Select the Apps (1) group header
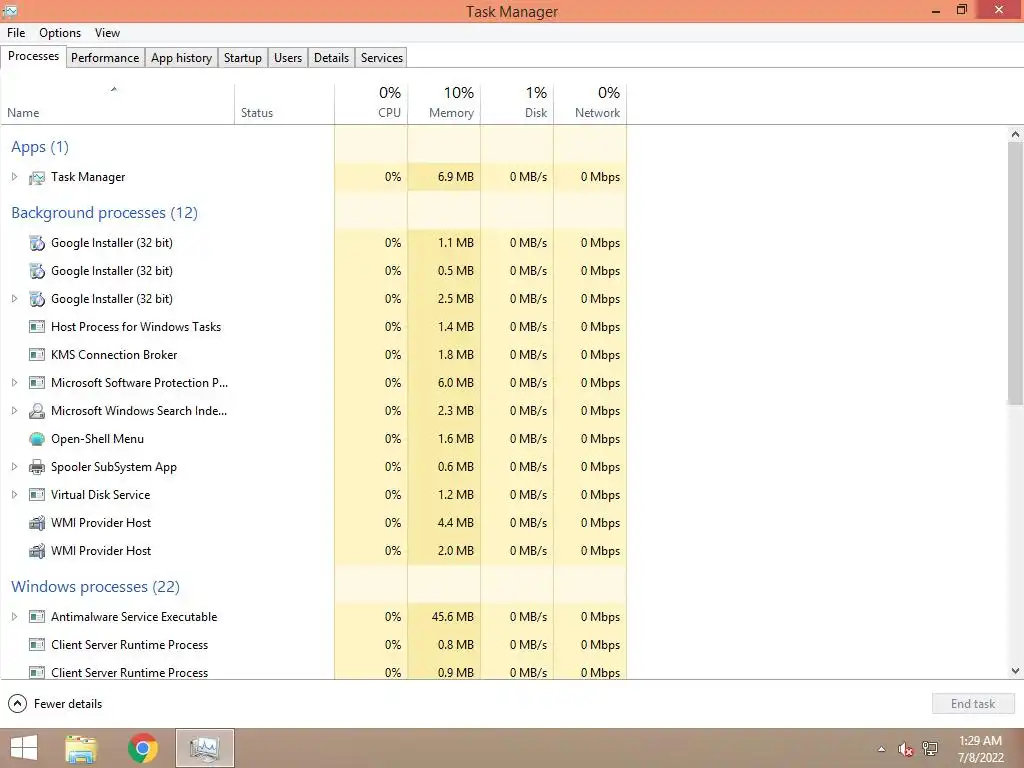 coord(40,147)
